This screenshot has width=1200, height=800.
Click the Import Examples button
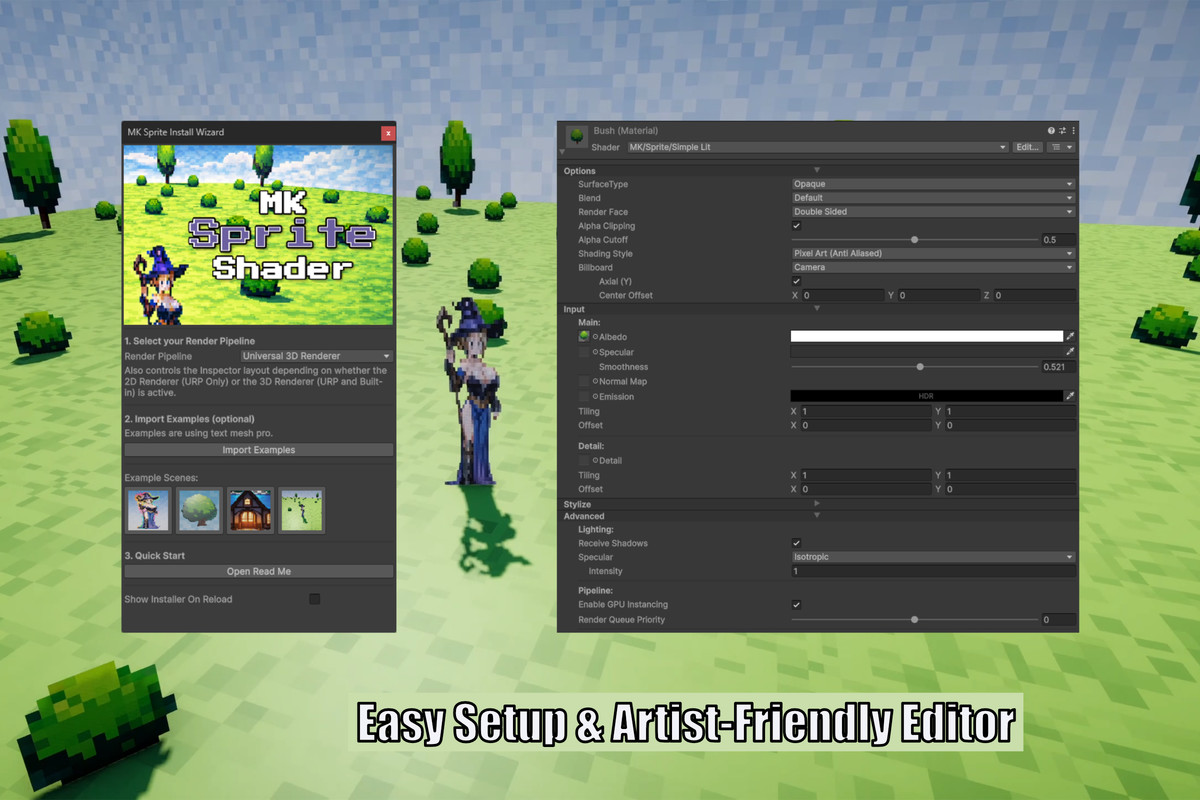[258, 449]
